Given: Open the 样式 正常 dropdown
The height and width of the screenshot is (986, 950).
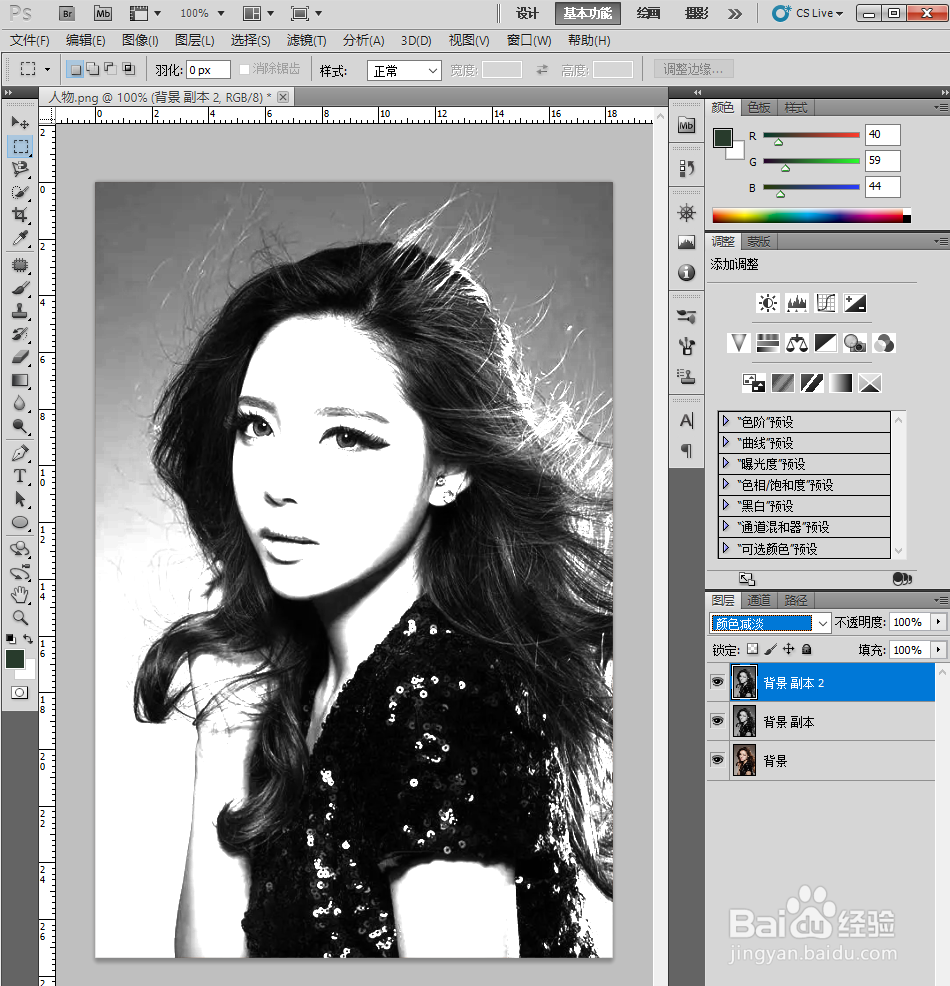Looking at the screenshot, I should tap(404, 70).
